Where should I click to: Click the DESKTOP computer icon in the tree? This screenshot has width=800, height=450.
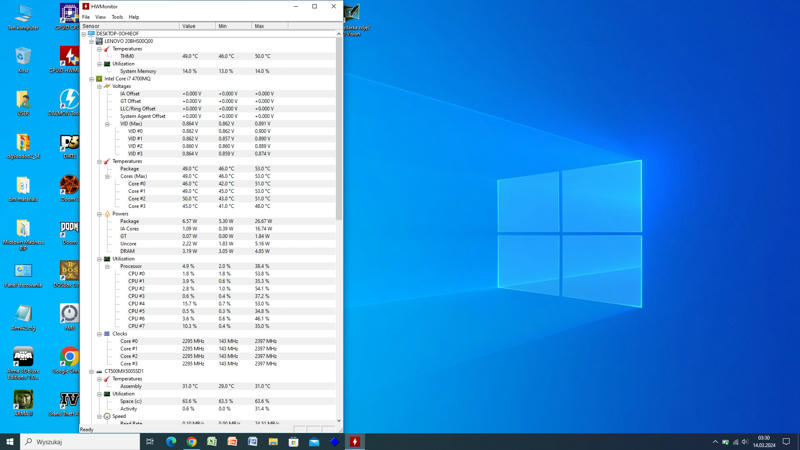(x=91, y=34)
